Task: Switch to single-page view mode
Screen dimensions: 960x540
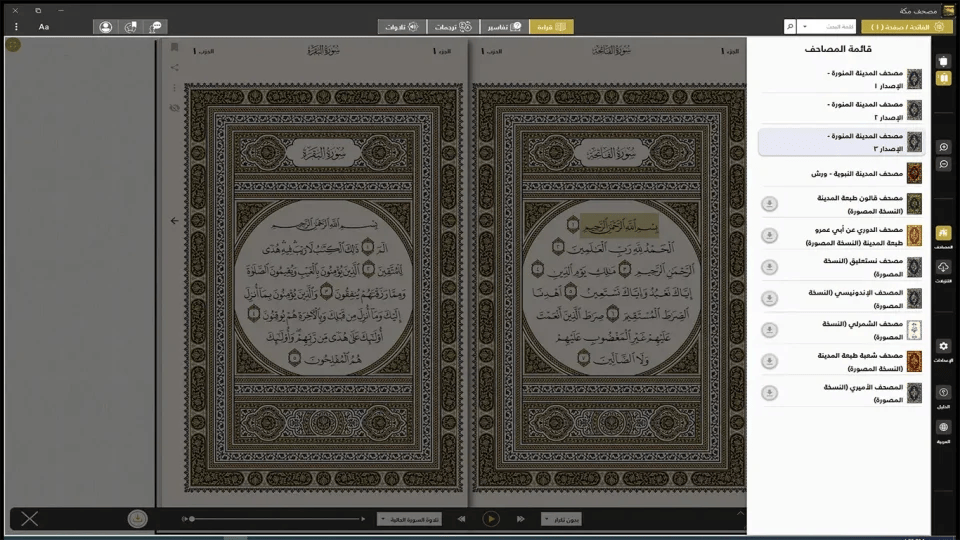Action: 943,61
